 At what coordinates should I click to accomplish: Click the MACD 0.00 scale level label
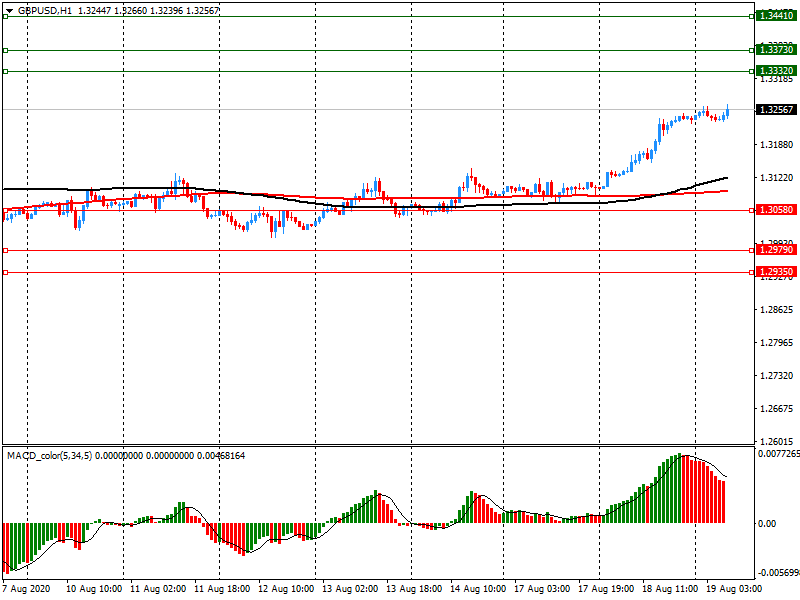pos(766,523)
